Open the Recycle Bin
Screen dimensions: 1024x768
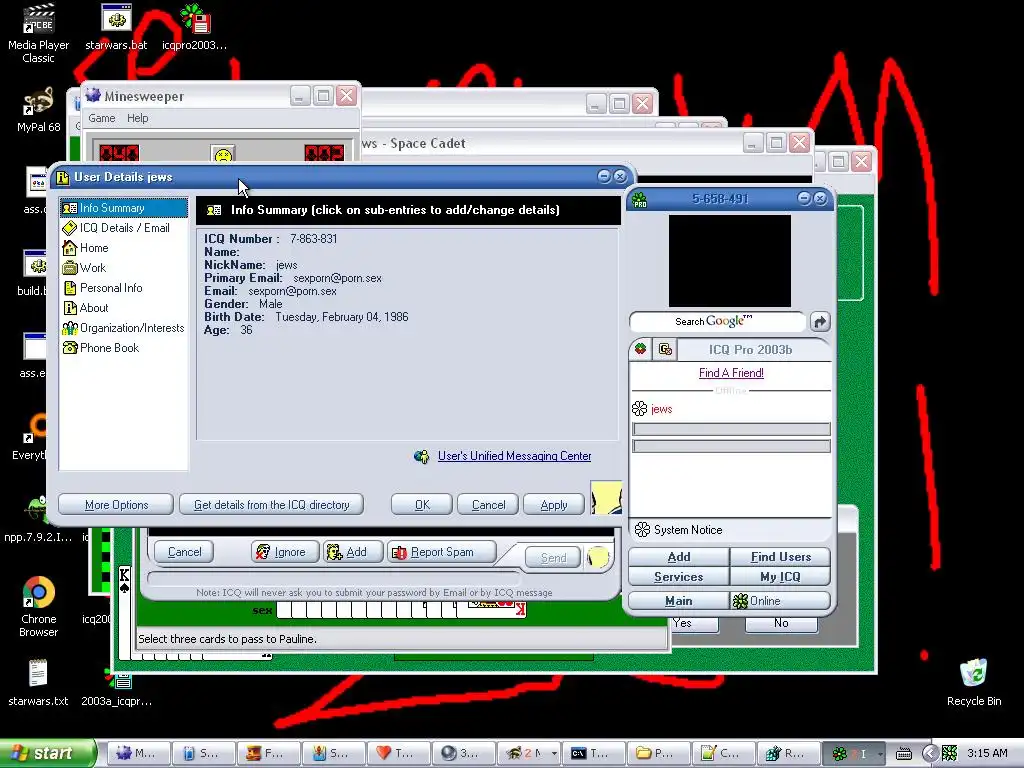tap(974, 683)
